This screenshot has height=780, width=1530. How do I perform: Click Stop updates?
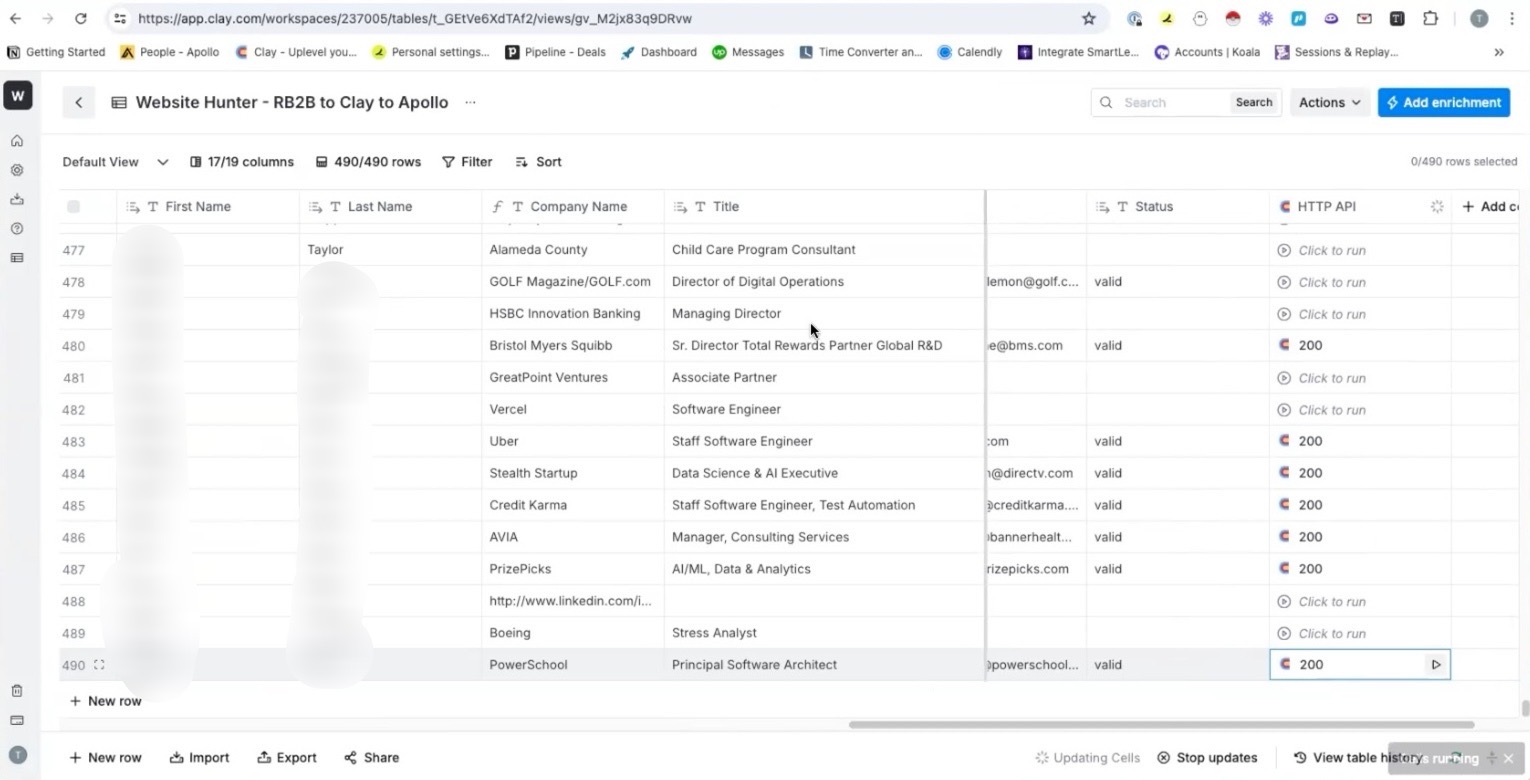coord(1207,758)
